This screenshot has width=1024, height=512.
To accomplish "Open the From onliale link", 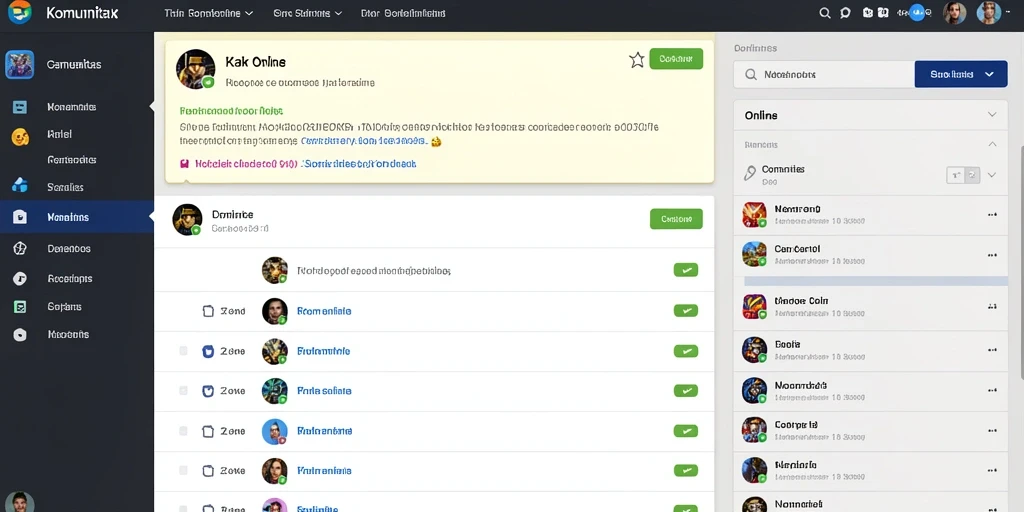I will click(x=324, y=312).
